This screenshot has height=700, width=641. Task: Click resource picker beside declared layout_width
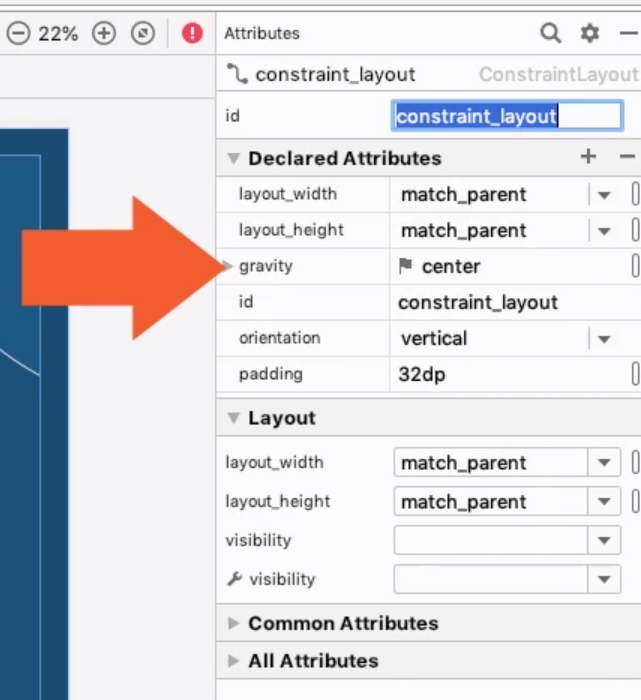(x=635, y=195)
